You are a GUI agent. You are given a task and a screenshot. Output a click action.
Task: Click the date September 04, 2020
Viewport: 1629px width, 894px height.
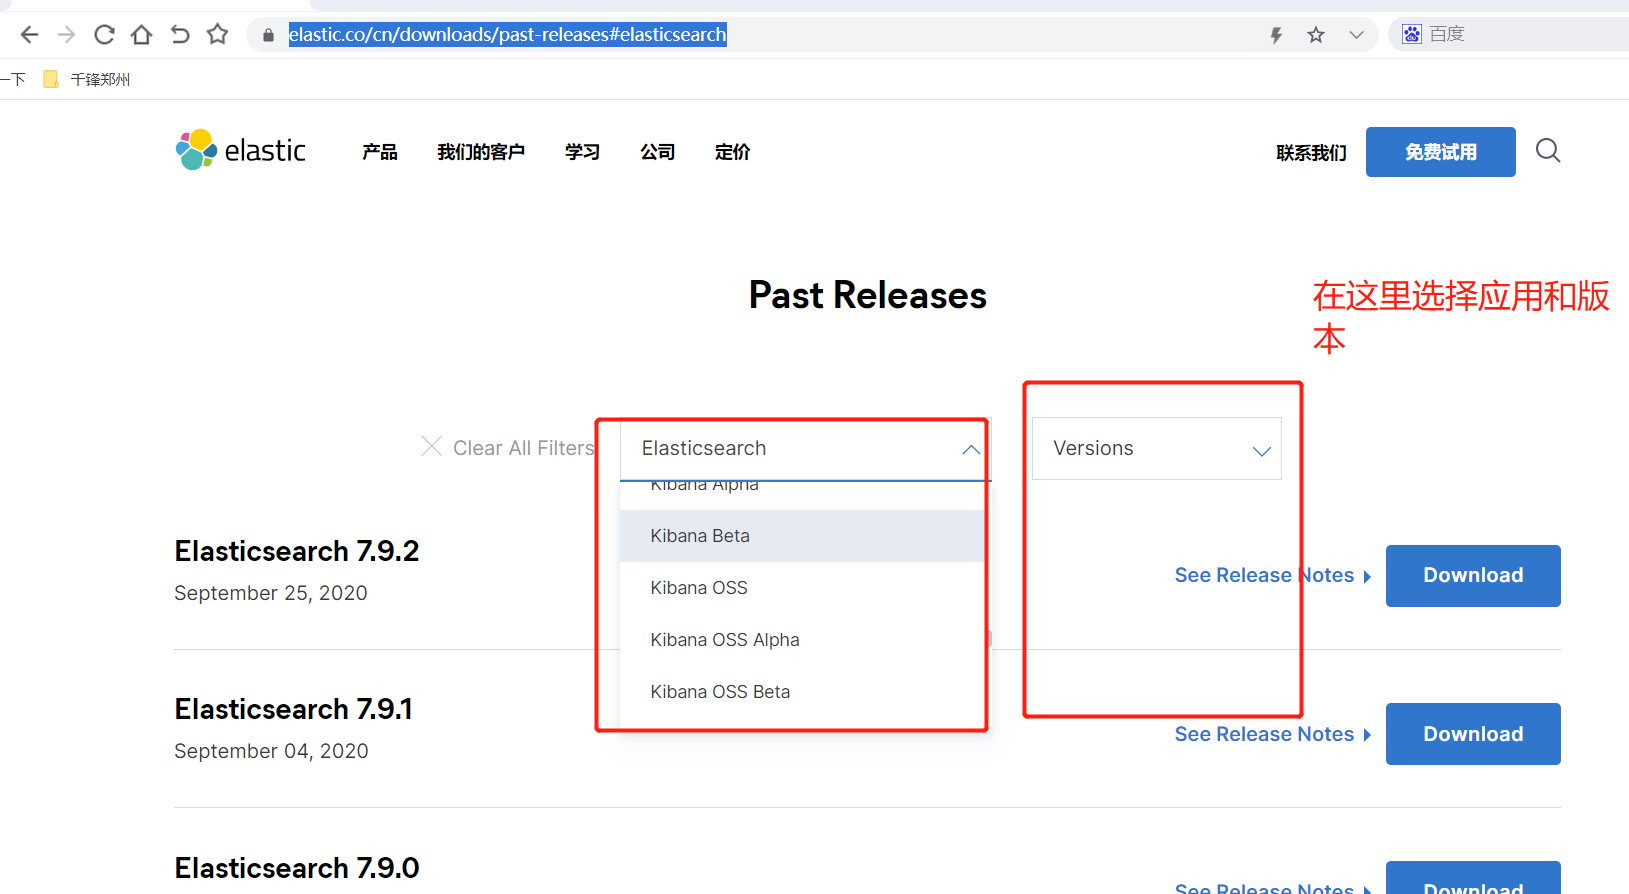pyautogui.click(x=271, y=751)
